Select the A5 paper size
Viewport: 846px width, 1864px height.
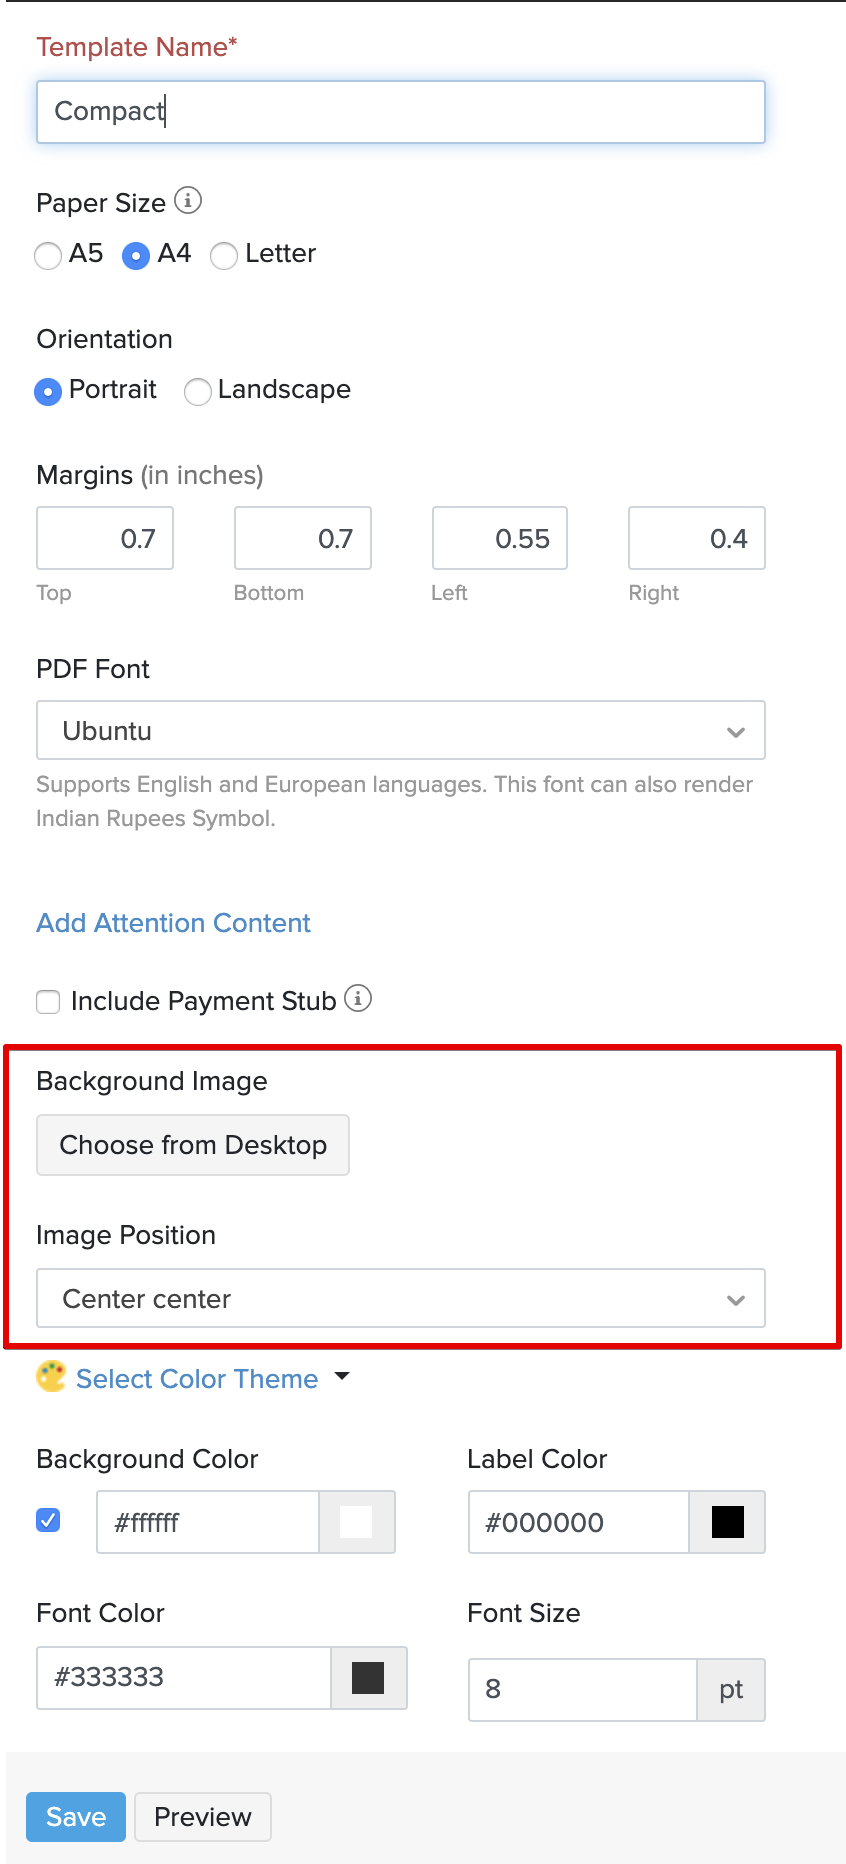click(48, 256)
